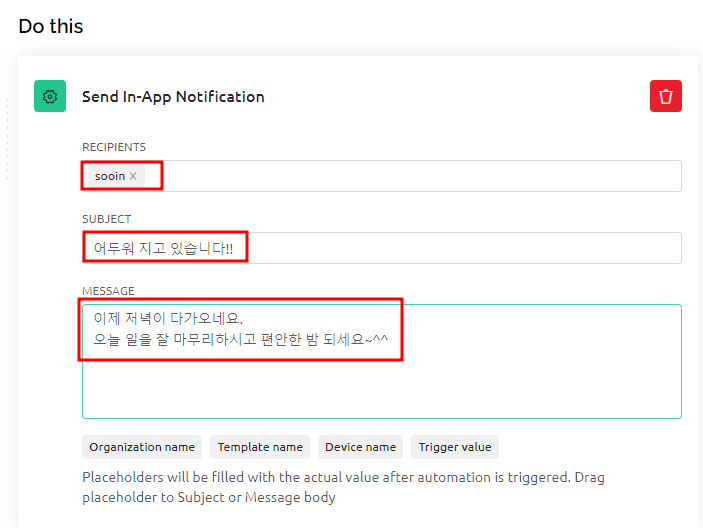
Task: Click the SUBJECT field label
Action: (106, 219)
